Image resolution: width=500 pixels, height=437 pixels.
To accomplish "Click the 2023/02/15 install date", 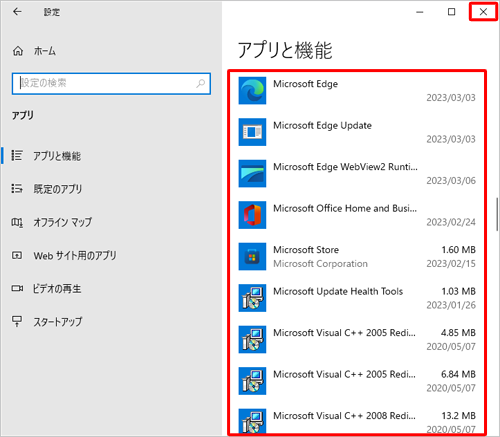I will (451, 264).
